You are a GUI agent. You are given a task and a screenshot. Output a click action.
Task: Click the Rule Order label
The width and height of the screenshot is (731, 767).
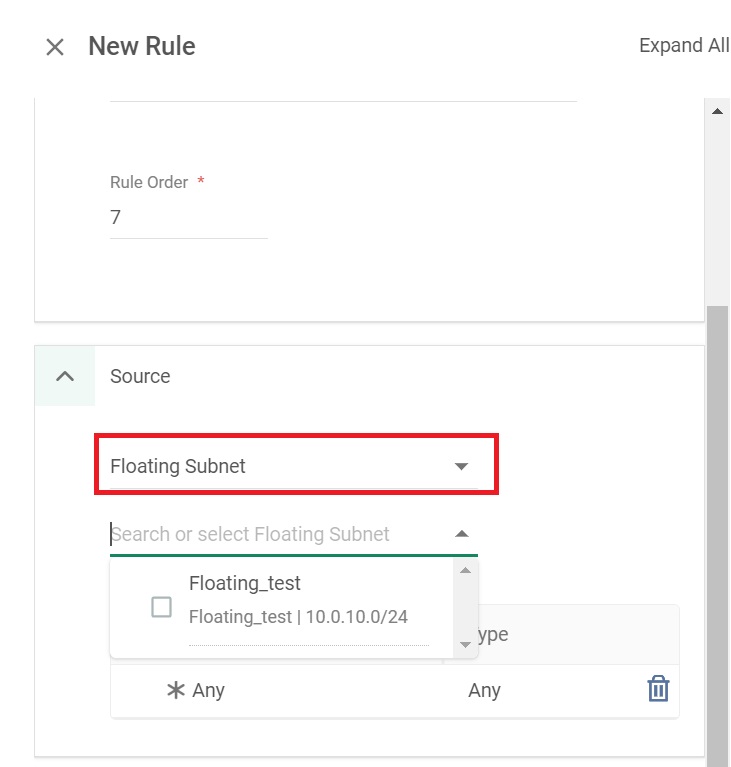click(x=149, y=182)
